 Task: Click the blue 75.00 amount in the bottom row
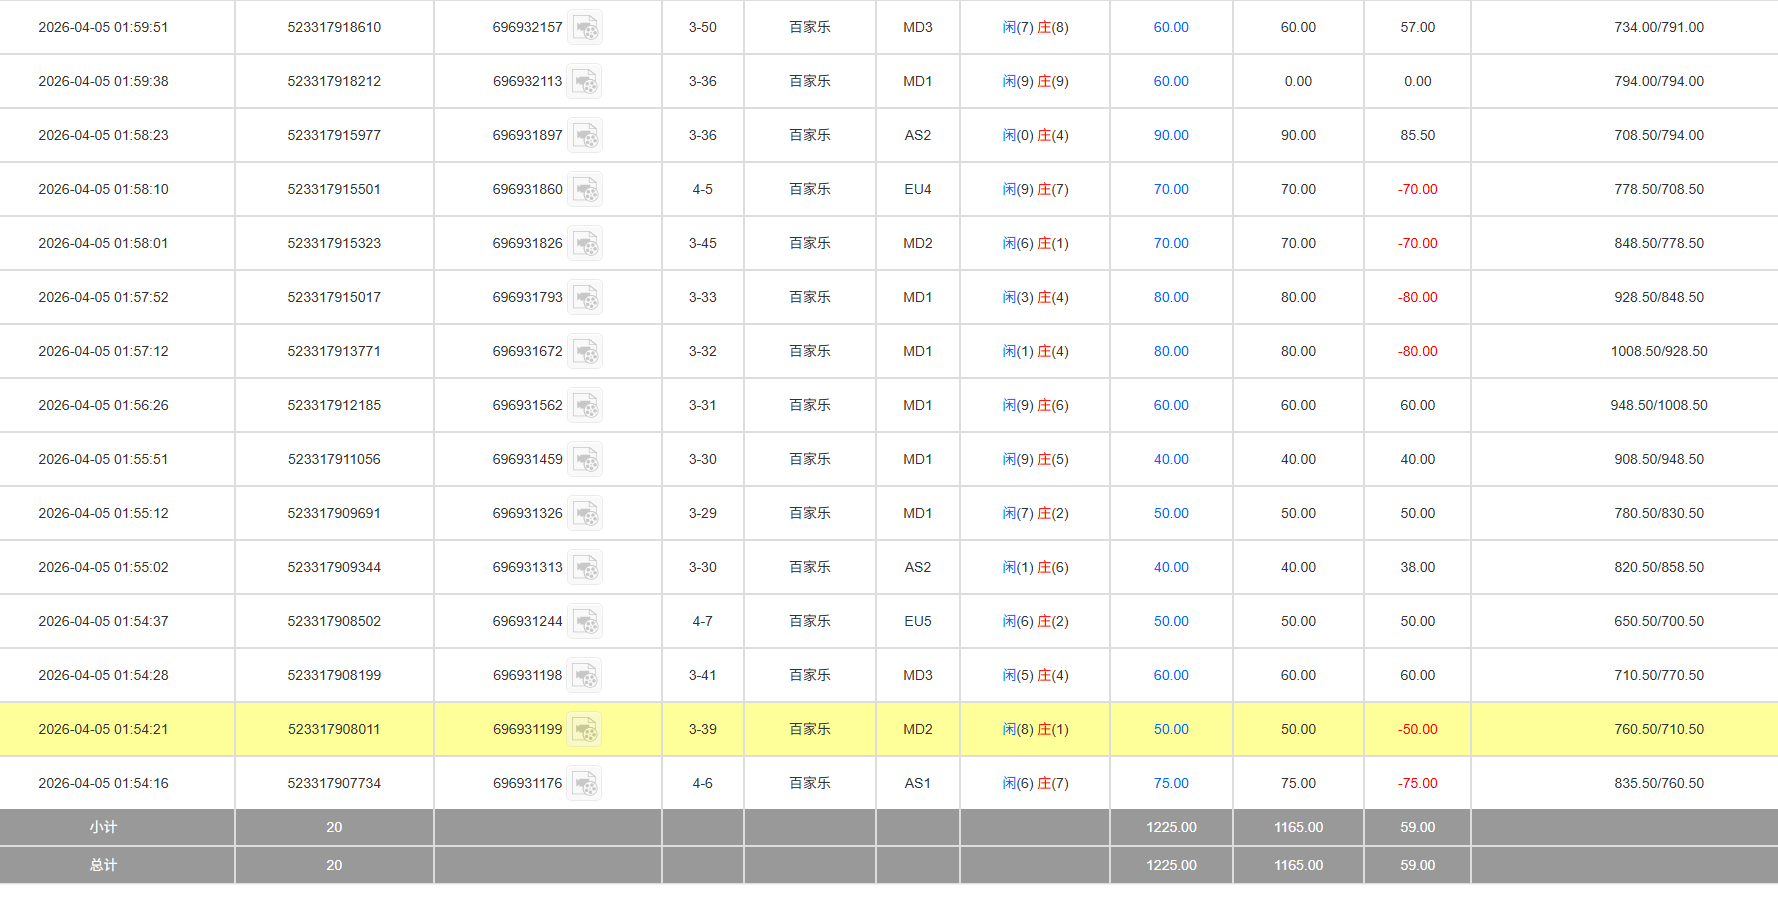coord(1170,783)
